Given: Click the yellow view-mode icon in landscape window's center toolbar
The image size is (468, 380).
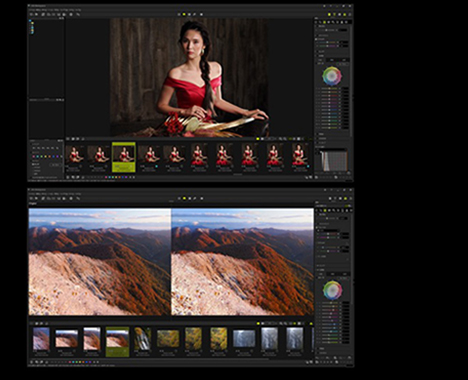Looking at the screenshot, I should tap(184, 198).
